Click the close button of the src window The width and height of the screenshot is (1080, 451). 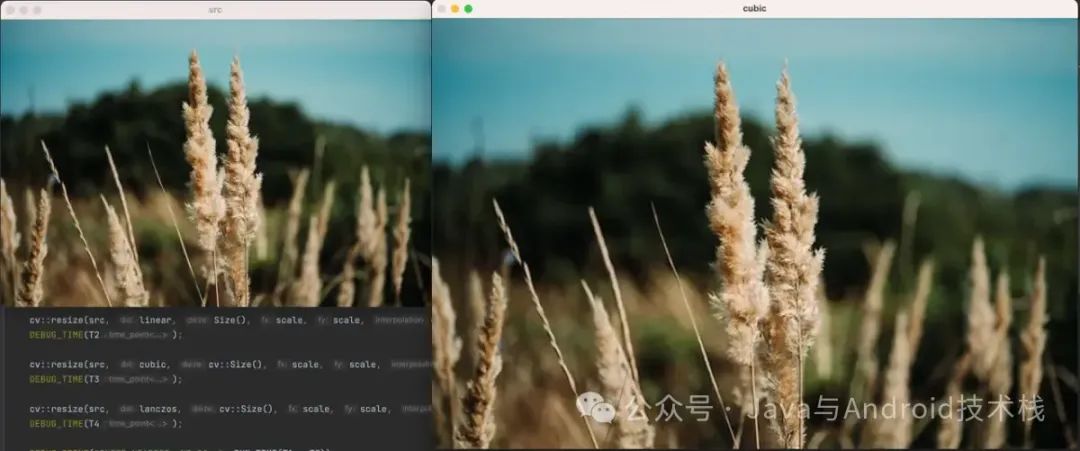(x=10, y=10)
